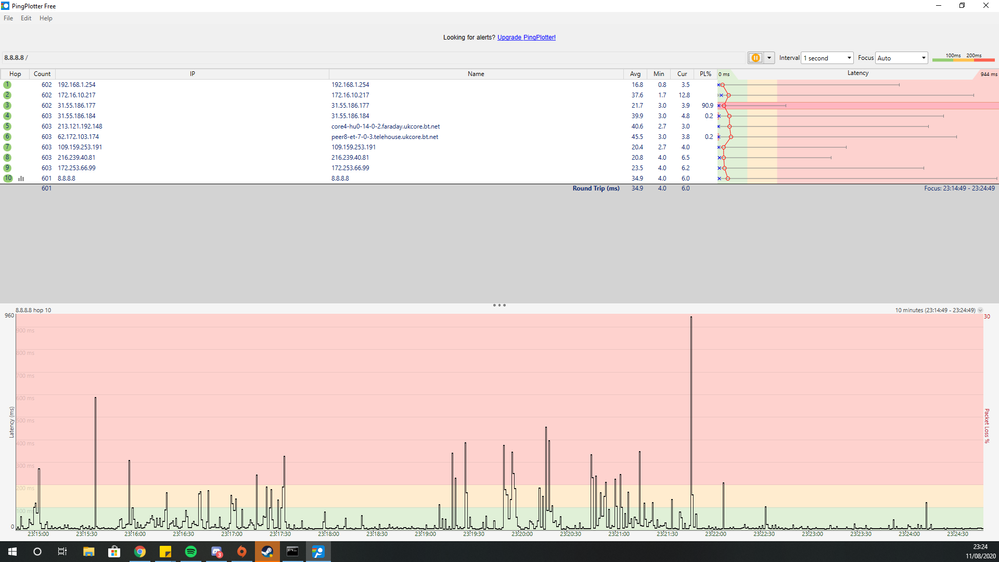Viewport: 999px width, 562px height.
Task: Expand the Focus dropdown set to Auto
Action: pos(901,58)
